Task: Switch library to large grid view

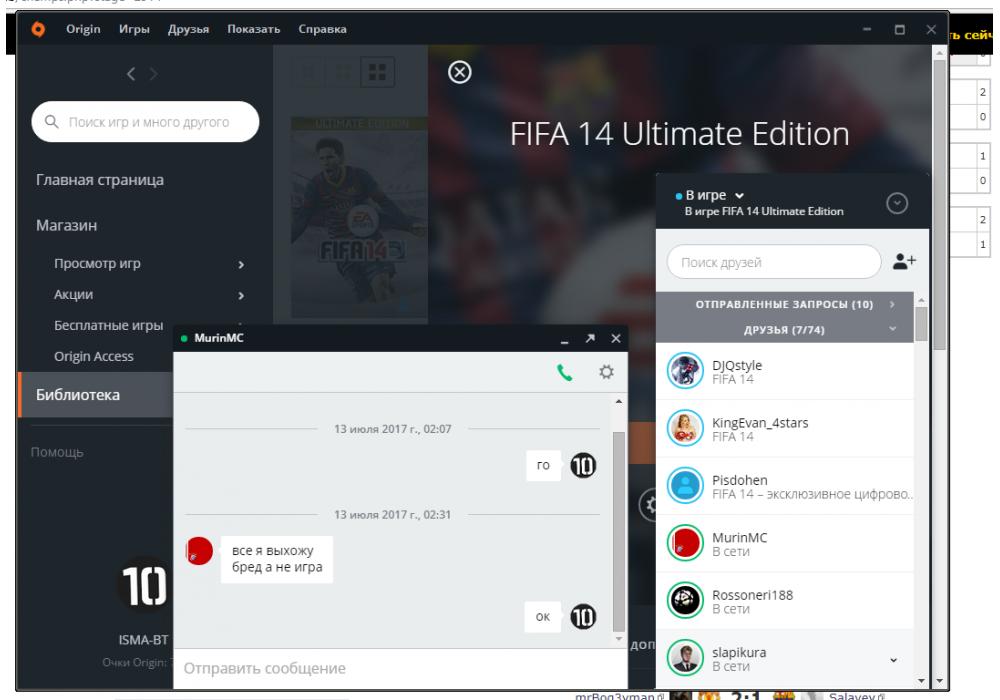Action: tap(377, 71)
